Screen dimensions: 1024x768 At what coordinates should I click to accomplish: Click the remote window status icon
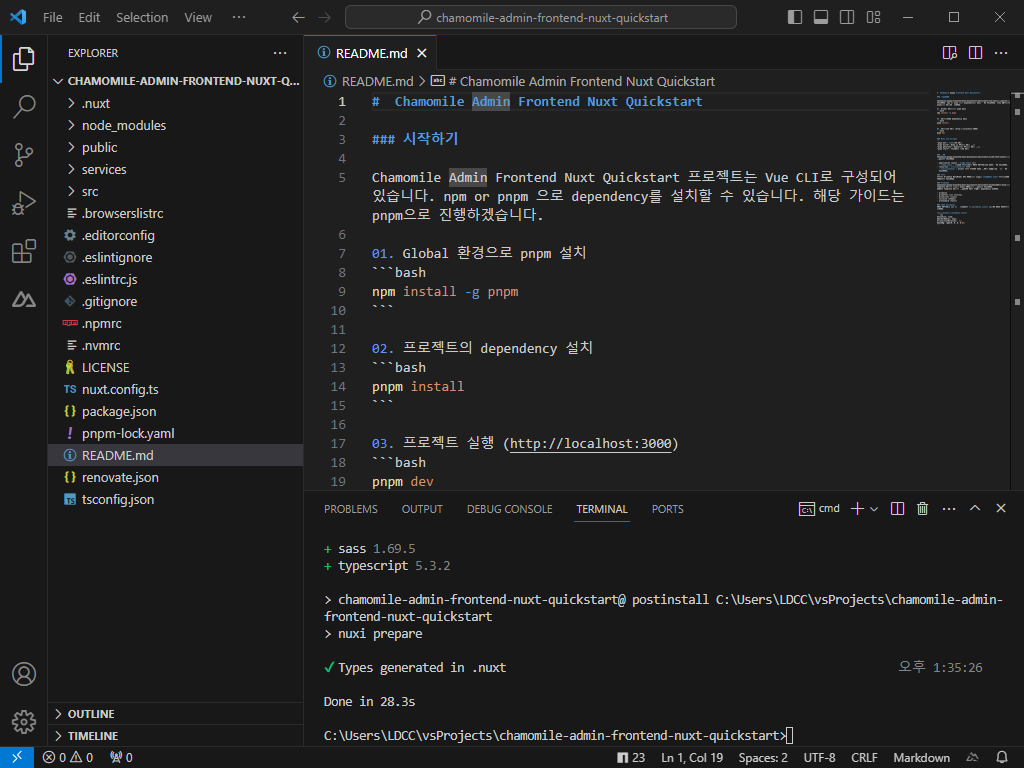(17, 757)
